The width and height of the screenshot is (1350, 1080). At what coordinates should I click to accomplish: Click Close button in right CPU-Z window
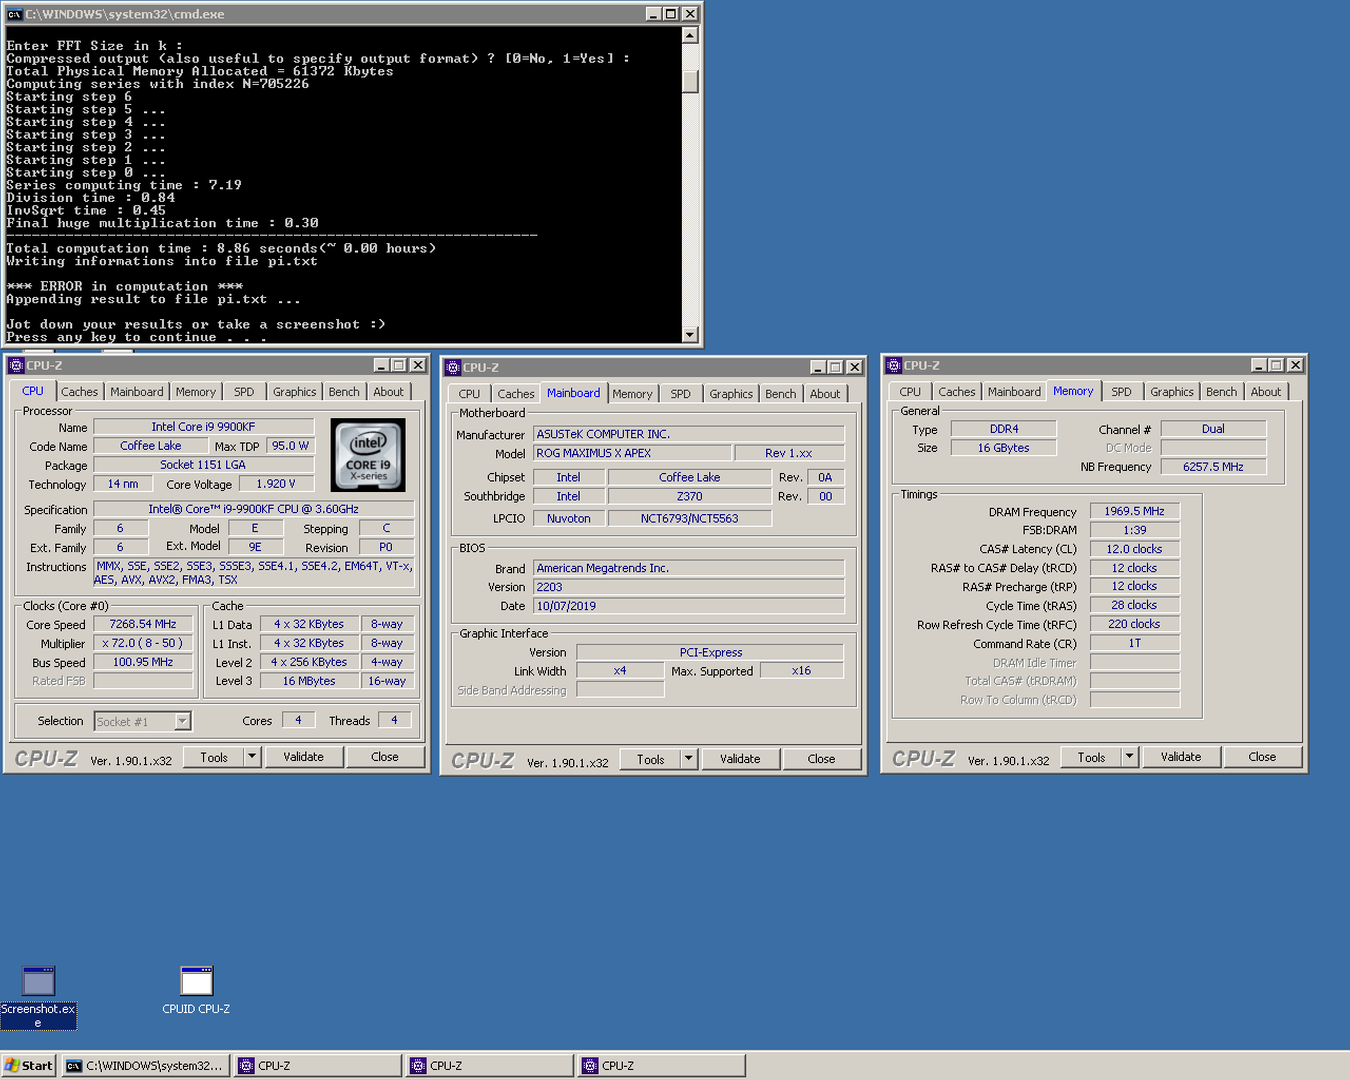1262,757
